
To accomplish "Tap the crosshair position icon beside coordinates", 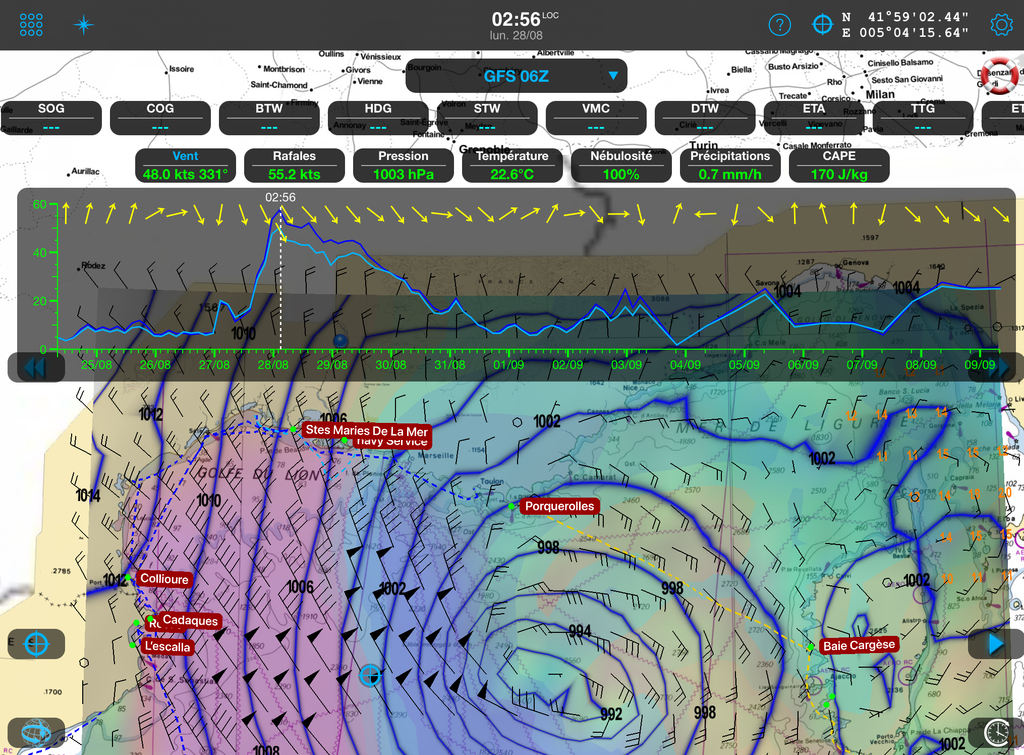I will click(822, 25).
